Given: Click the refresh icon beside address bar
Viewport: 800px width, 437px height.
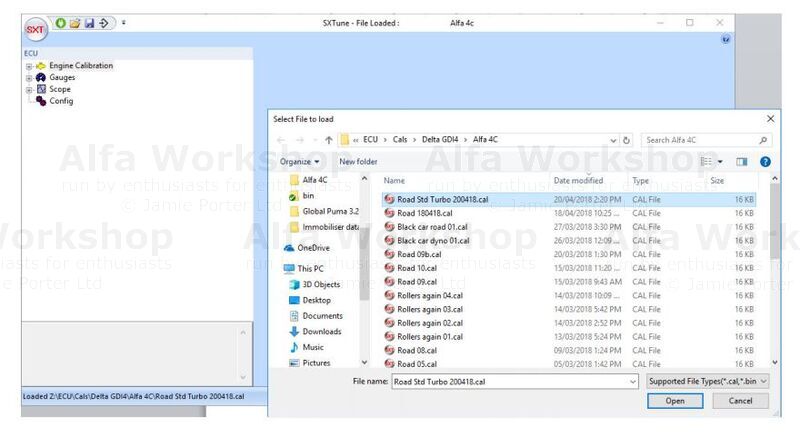Looking at the screenshot, I should point(627,140).
